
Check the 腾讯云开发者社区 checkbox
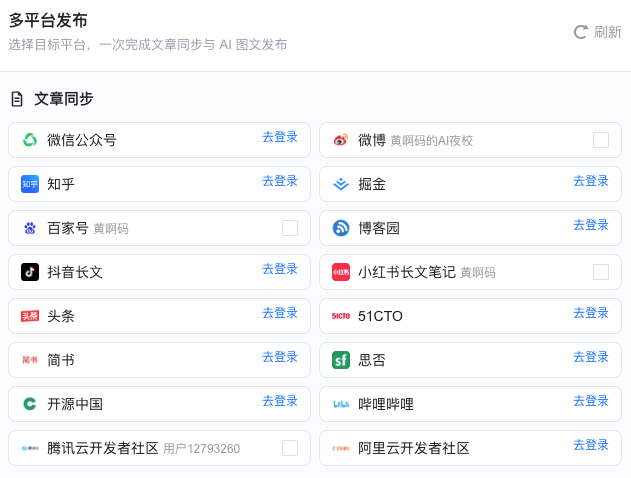290,448
